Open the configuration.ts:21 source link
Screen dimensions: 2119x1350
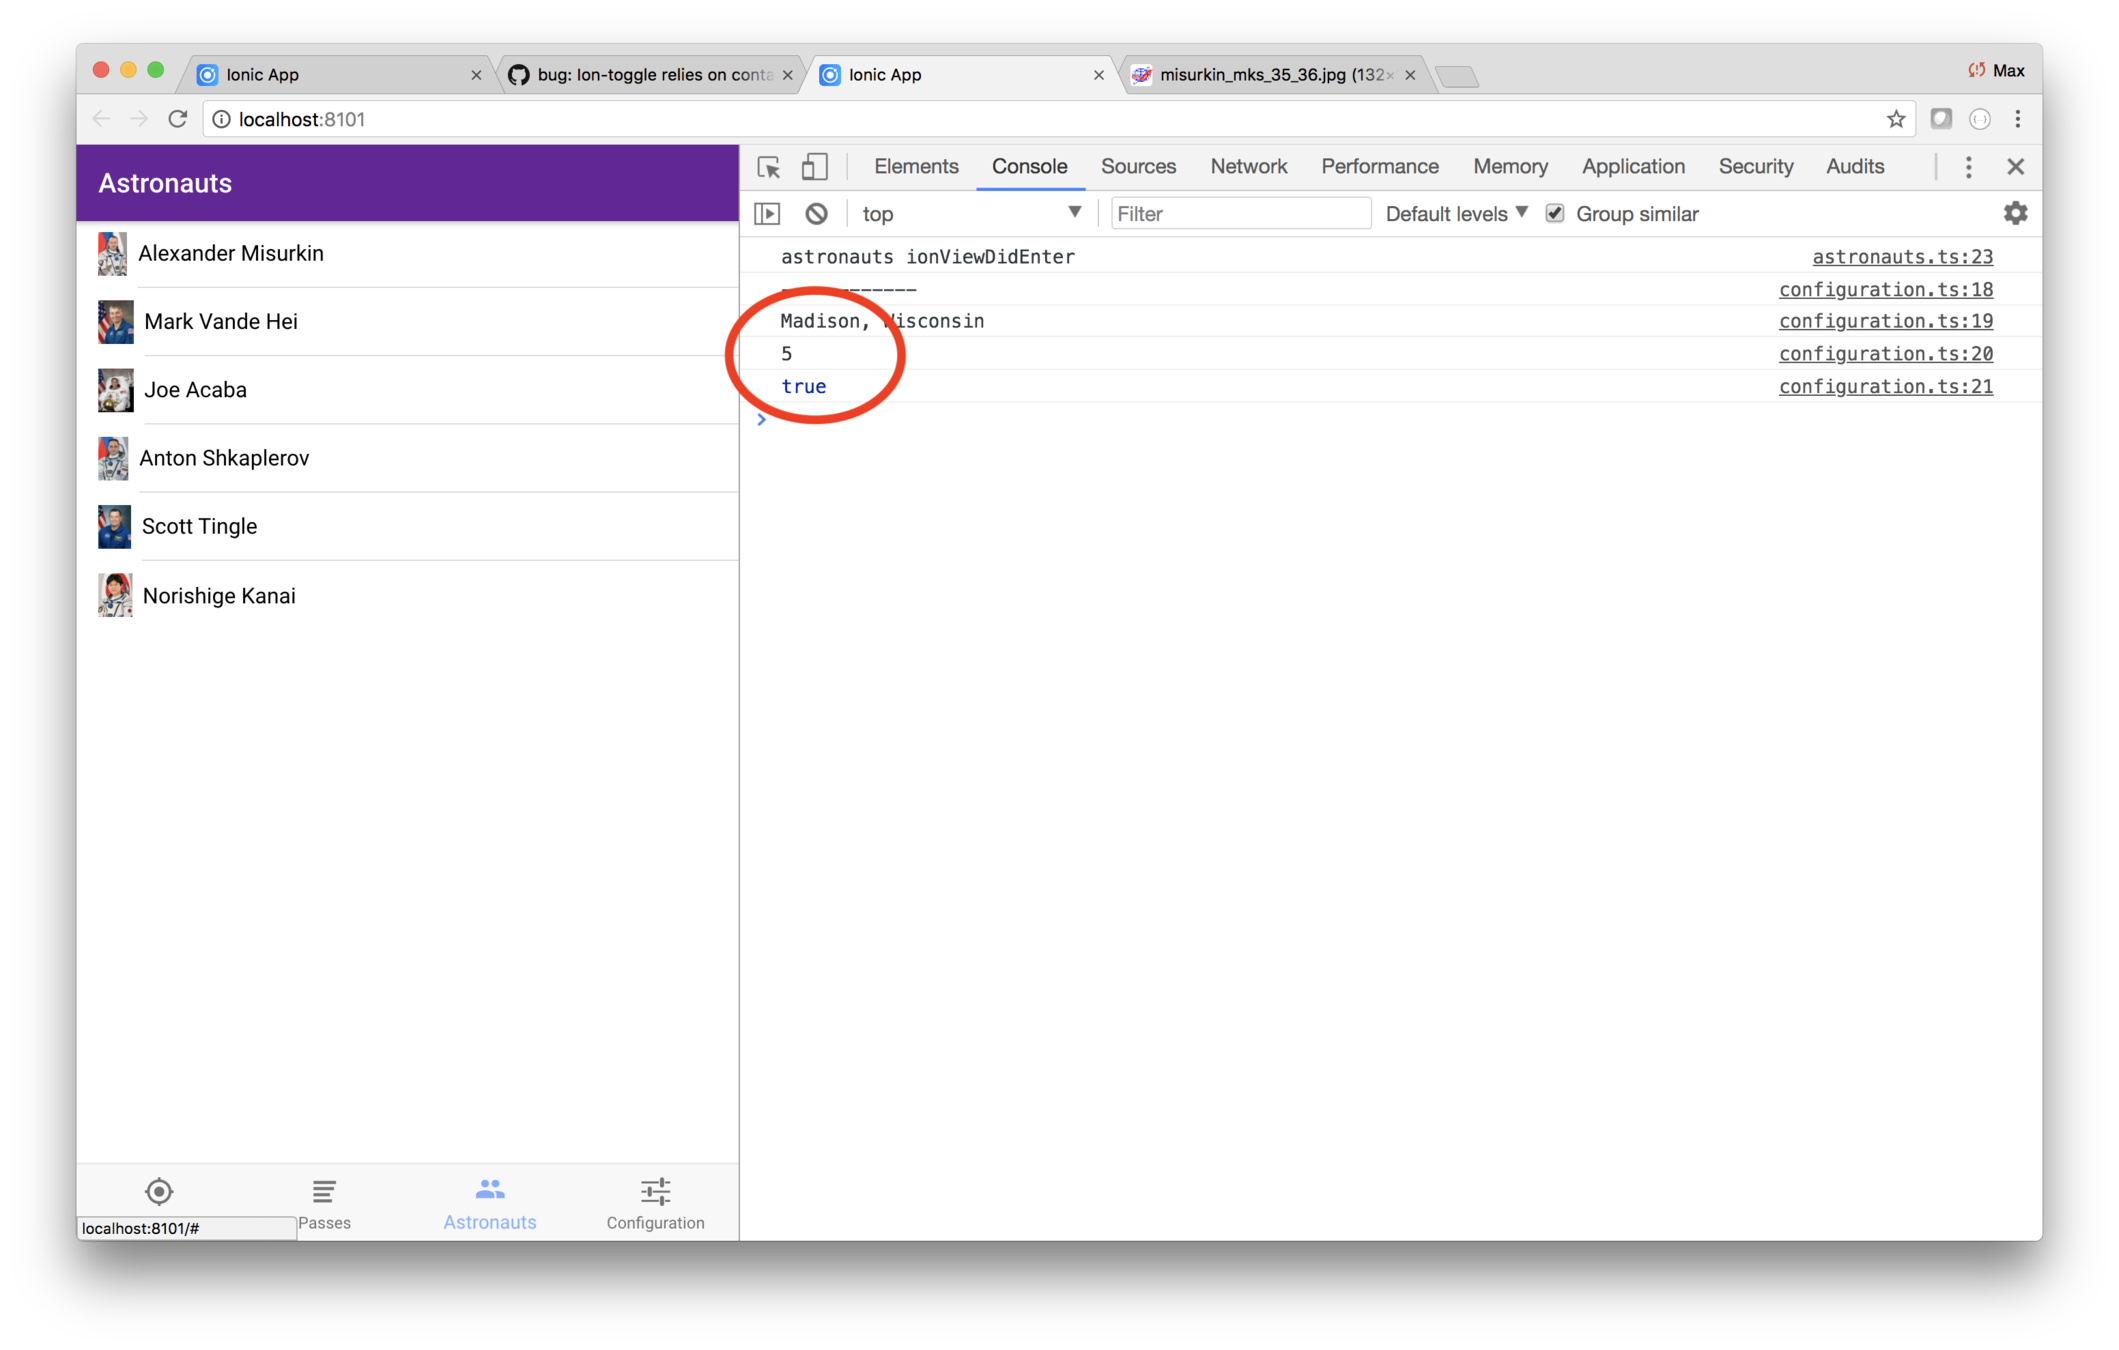tap(1885, 387)
